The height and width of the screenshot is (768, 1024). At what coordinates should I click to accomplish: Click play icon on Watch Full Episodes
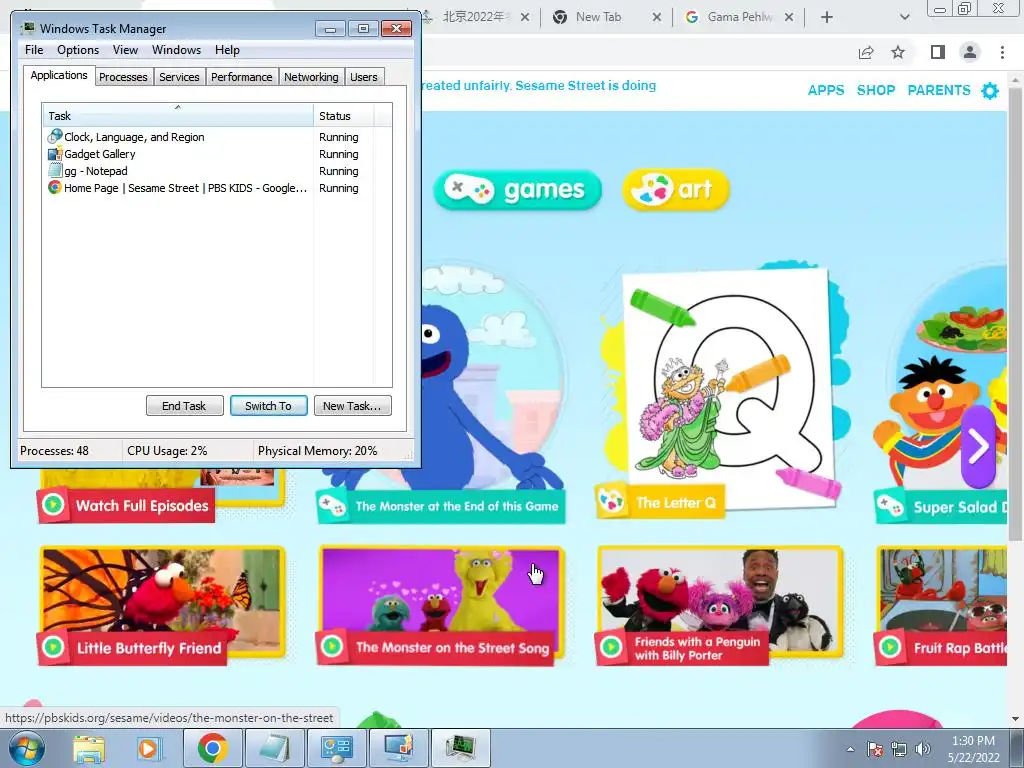point(53,505)
